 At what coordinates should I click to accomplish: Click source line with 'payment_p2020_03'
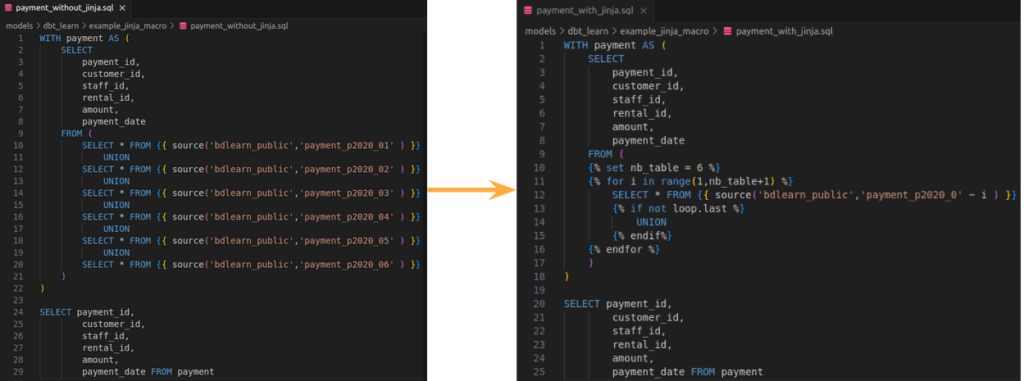(x=251, y=193)
